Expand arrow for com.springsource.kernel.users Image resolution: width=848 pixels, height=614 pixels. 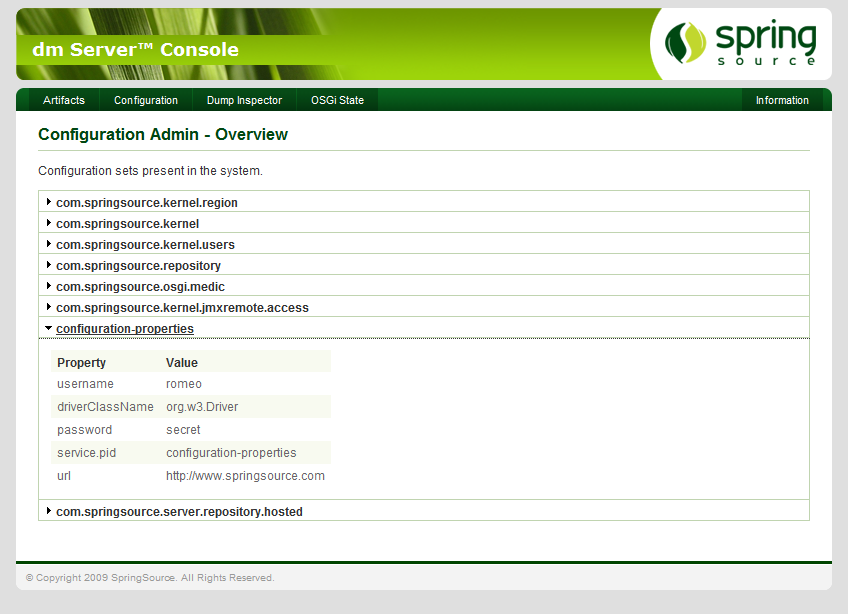[49, 244]
